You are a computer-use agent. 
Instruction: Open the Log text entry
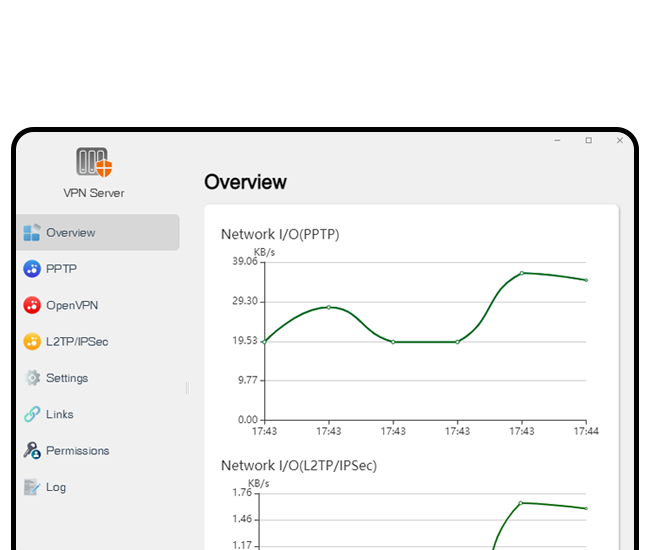click(x=56, y=487)
